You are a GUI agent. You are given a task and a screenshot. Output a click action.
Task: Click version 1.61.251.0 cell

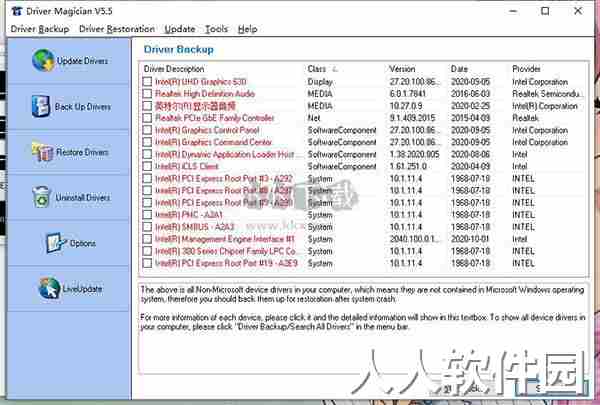click(x=408, y=167)
